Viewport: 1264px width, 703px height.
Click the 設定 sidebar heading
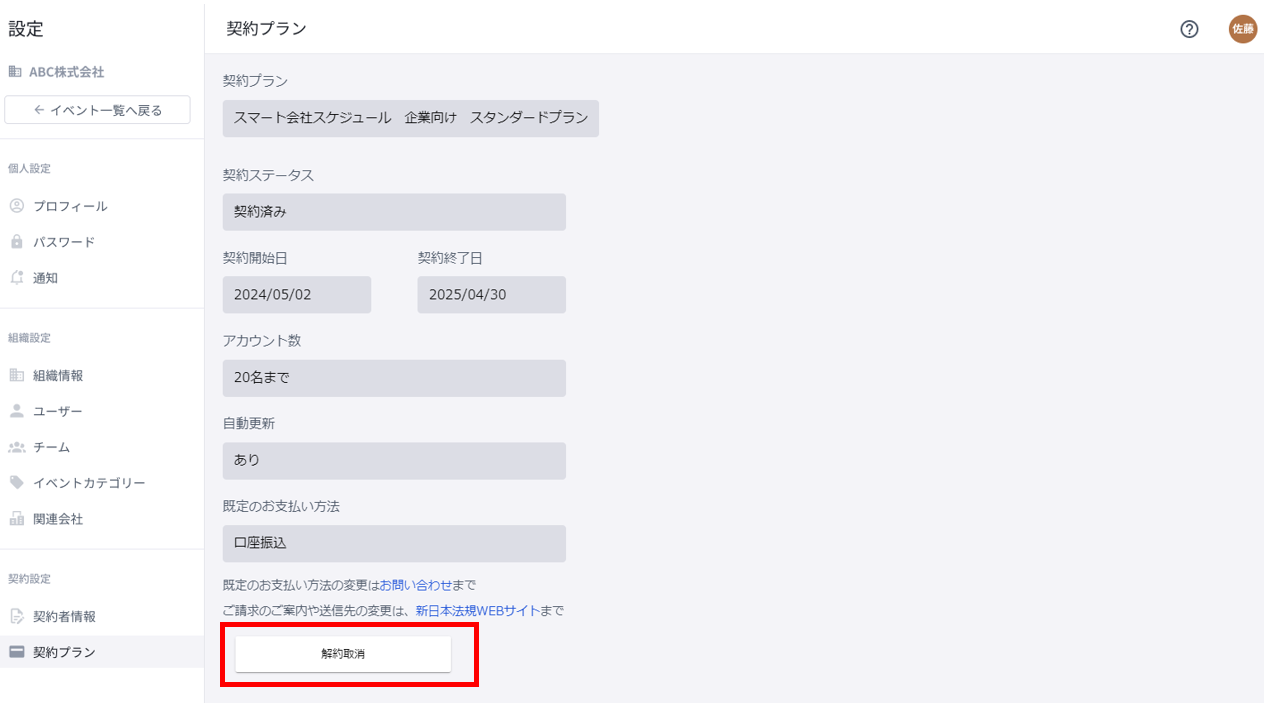tap(26, 29)
